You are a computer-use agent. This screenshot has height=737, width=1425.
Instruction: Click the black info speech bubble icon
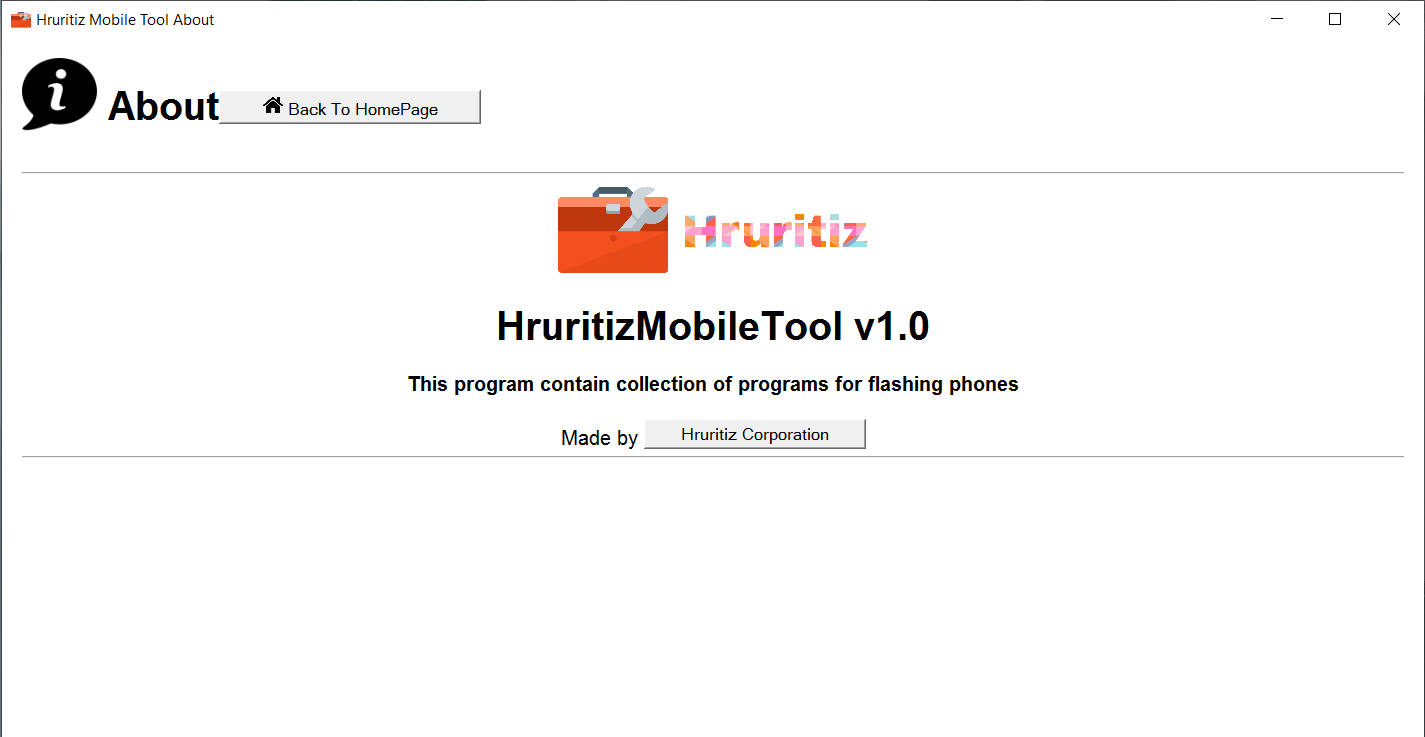point(59,93)
